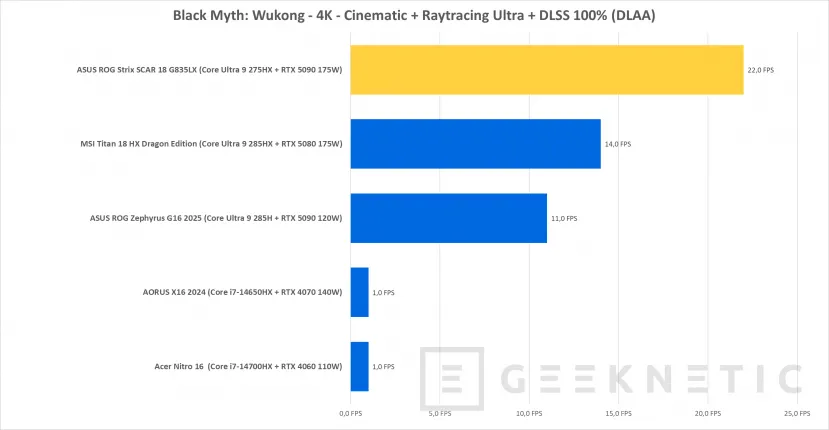Click the short AORUS X16 2024 bar
Image resolution: width=829 pixels, height=430 pixels.
(x=360, y=292)
